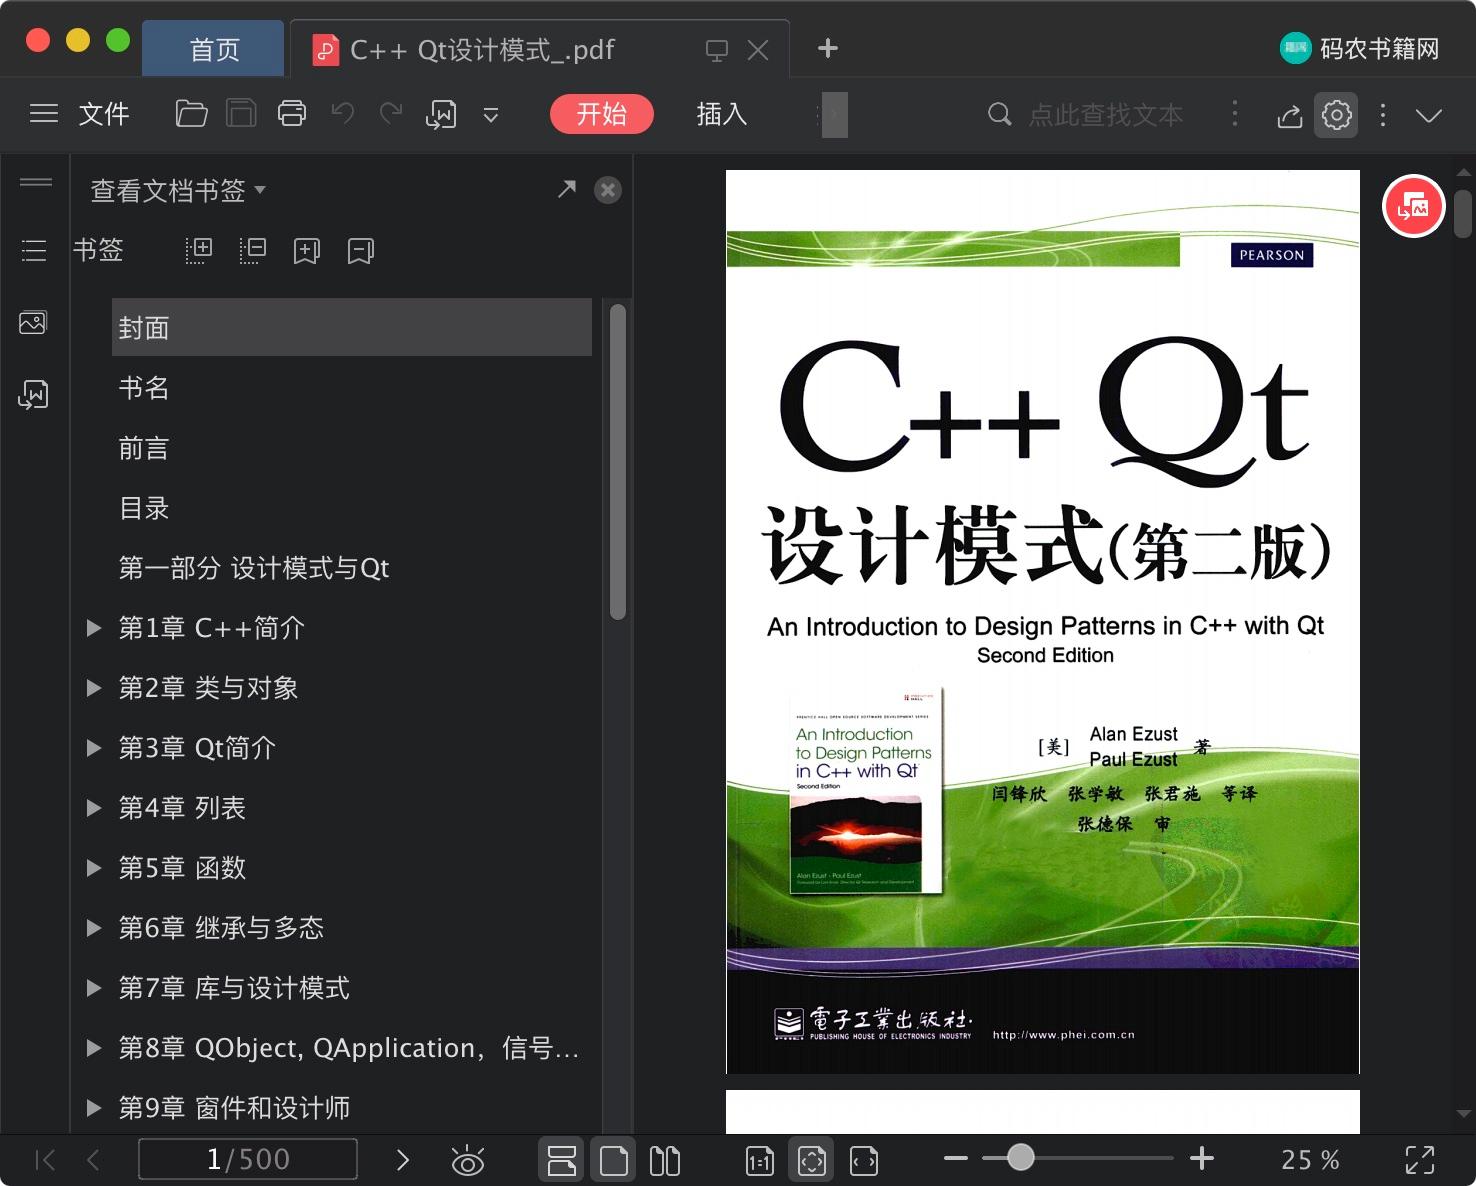Switch to the 首页 tab
Image resolution: width=1476 pixels, height=1186 pixels.
pyautogui.click(x=214, y=49)
